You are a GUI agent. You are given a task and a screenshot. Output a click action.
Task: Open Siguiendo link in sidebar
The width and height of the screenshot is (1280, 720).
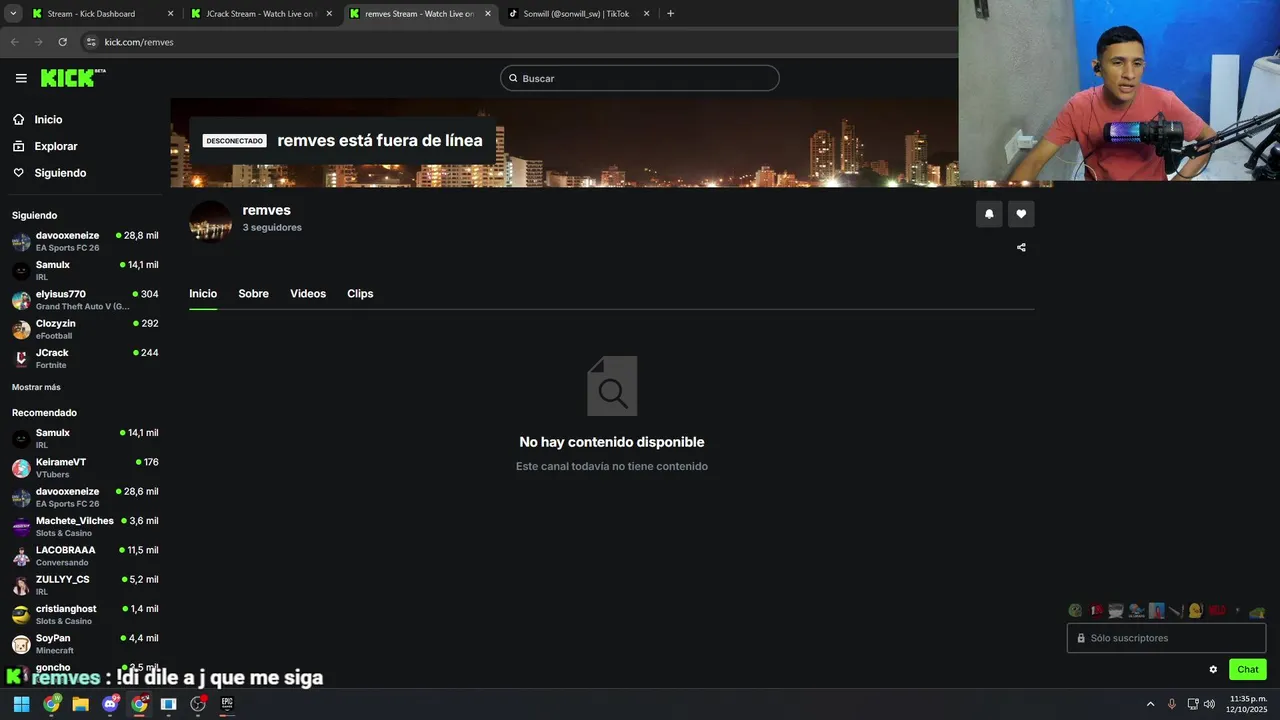(x=60, y=173)
